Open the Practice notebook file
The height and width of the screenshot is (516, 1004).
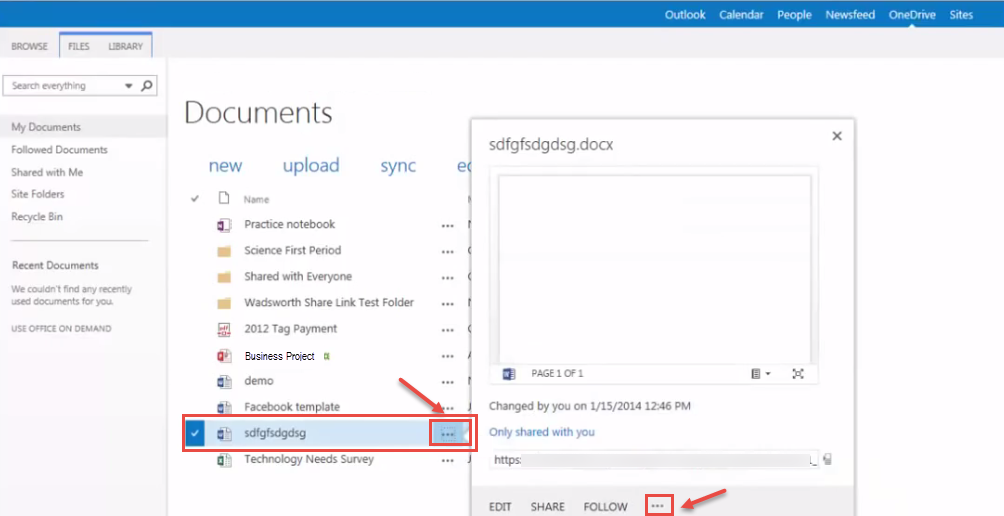coord(289,224)
